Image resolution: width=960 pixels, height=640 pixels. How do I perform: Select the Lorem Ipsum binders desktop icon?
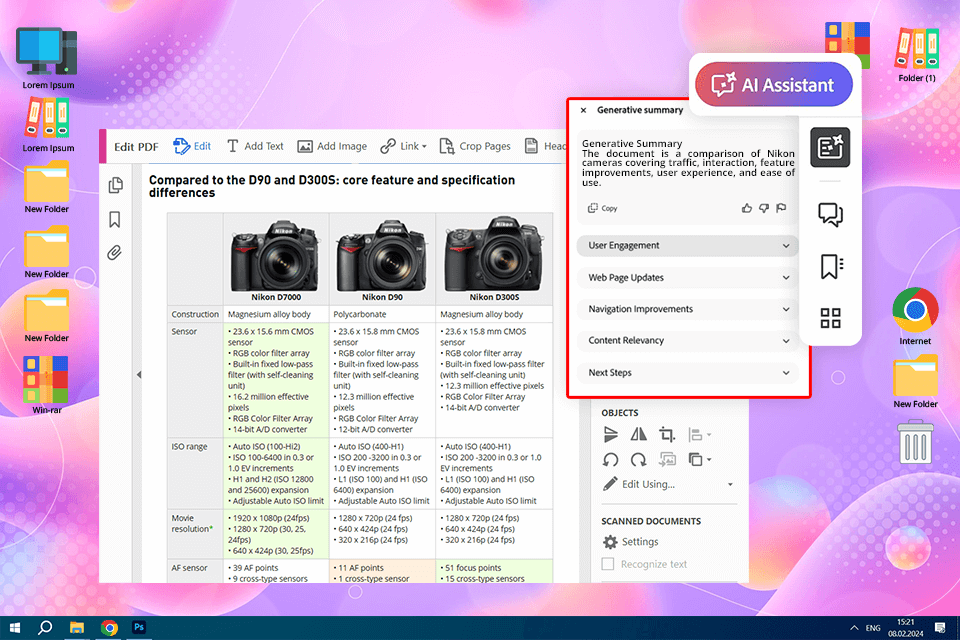point(48,126)
